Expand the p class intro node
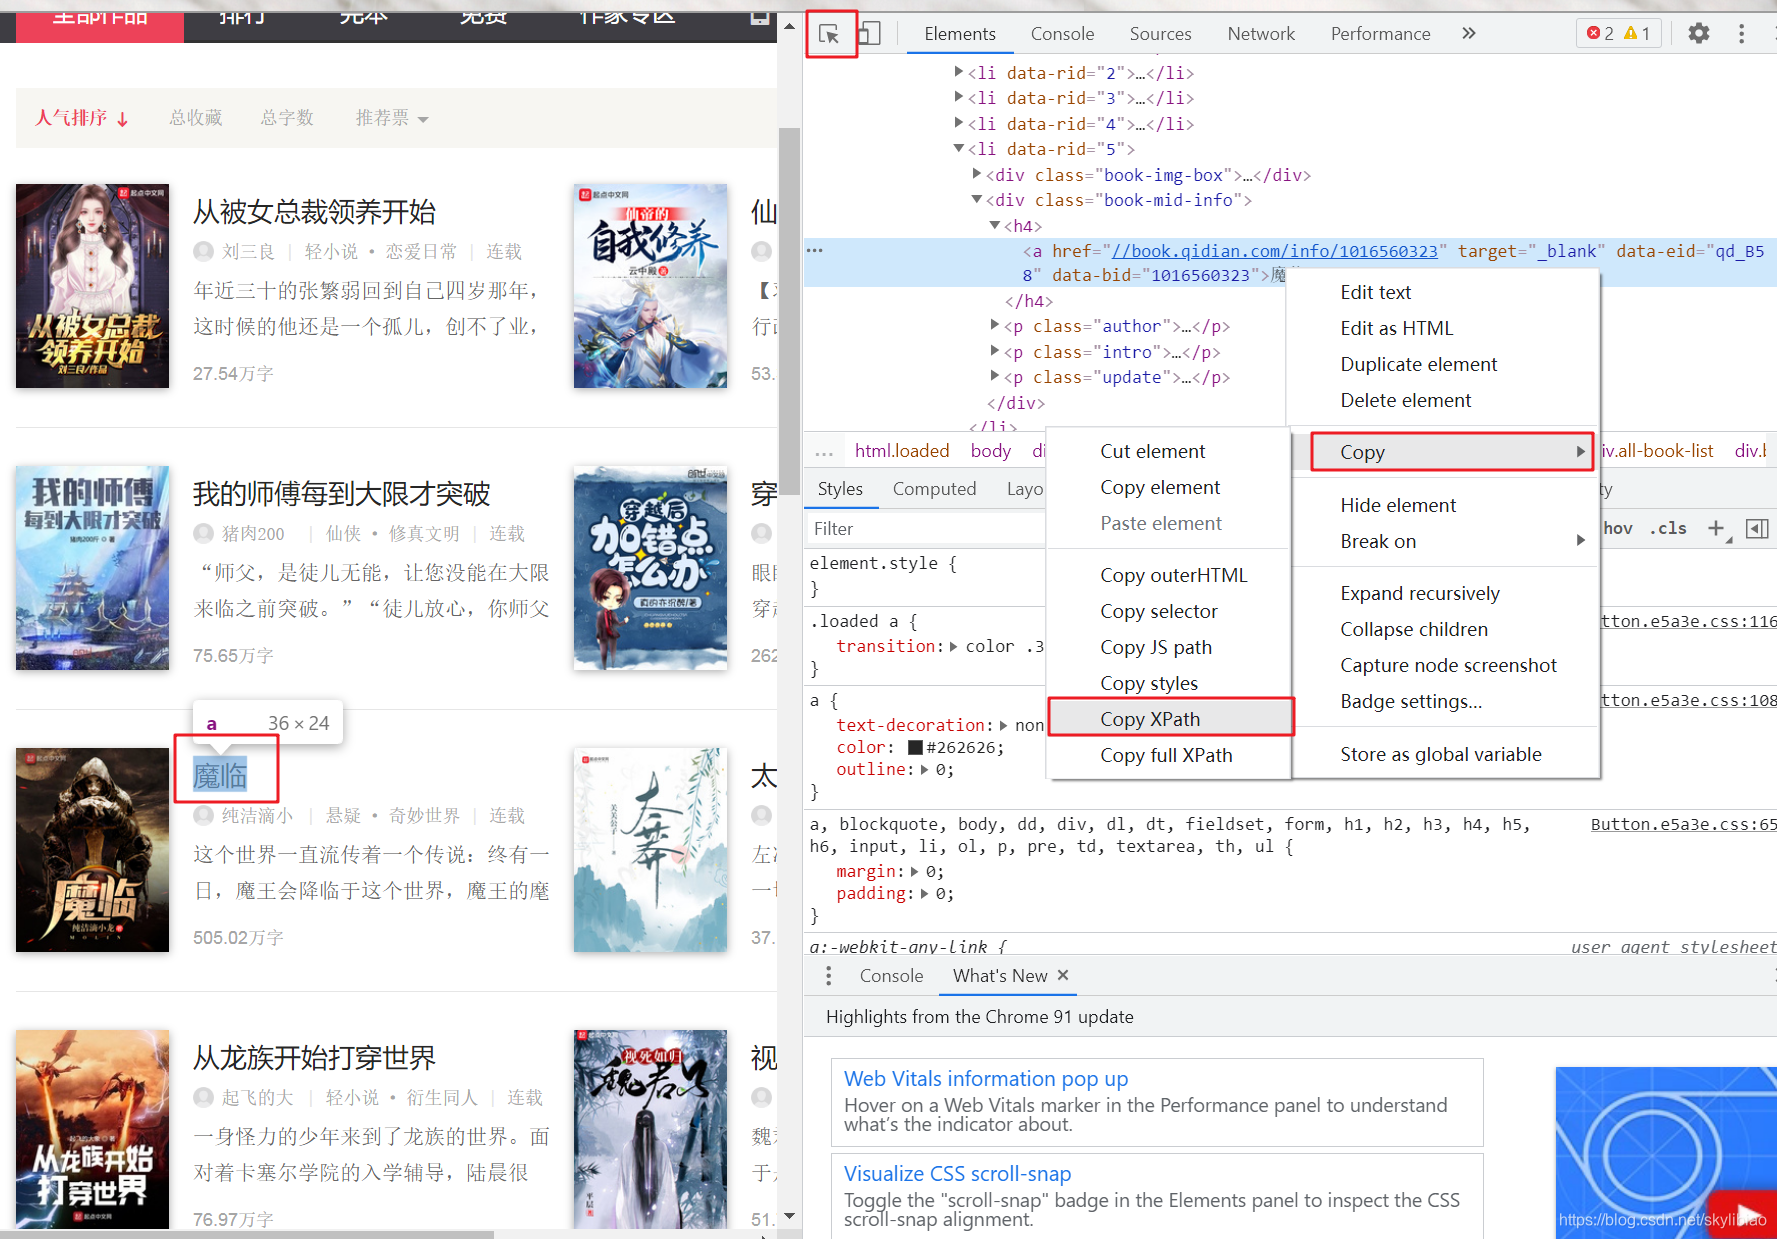Viewport: 1777px width, 1239px height. tap(995, 351)
